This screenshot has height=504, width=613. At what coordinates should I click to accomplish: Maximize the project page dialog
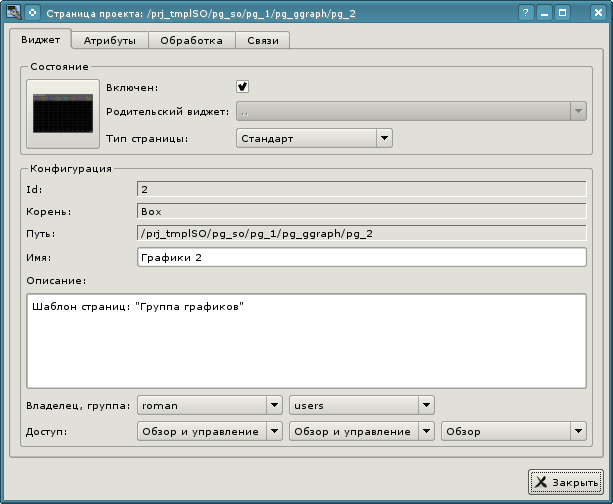562,14
